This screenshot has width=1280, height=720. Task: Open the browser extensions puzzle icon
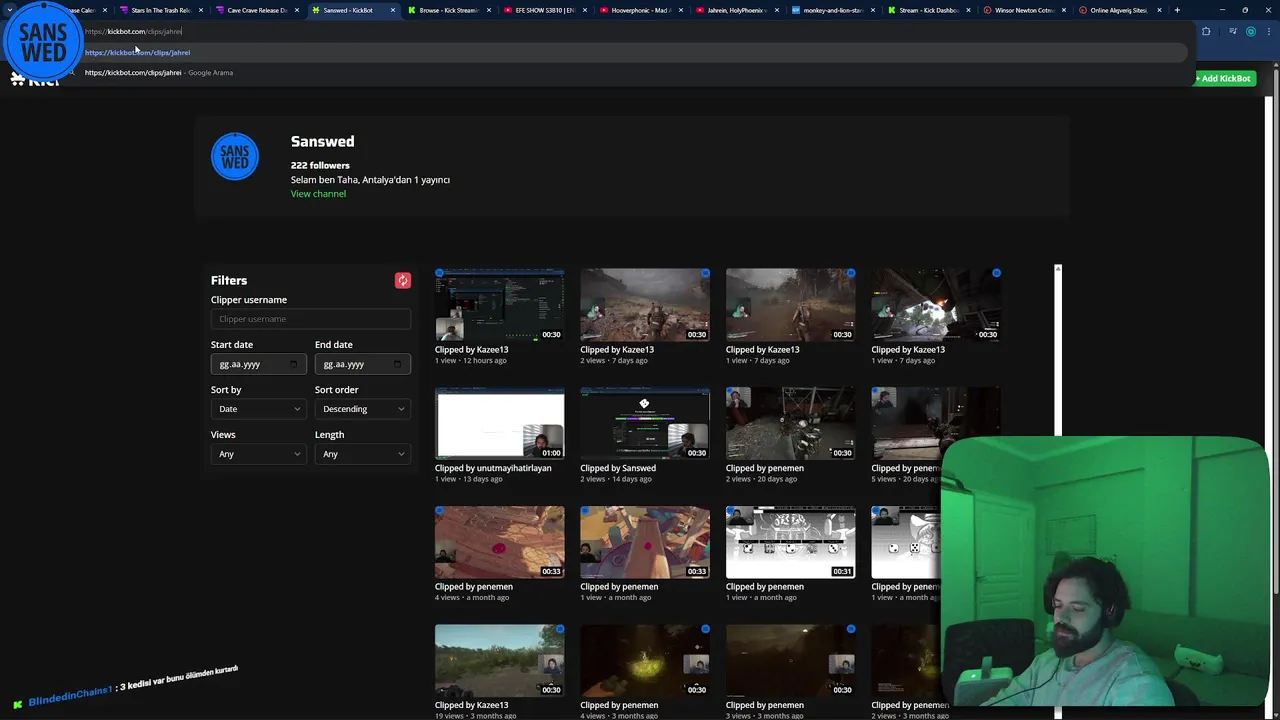pyautogui.click(x=1206, y=31)
